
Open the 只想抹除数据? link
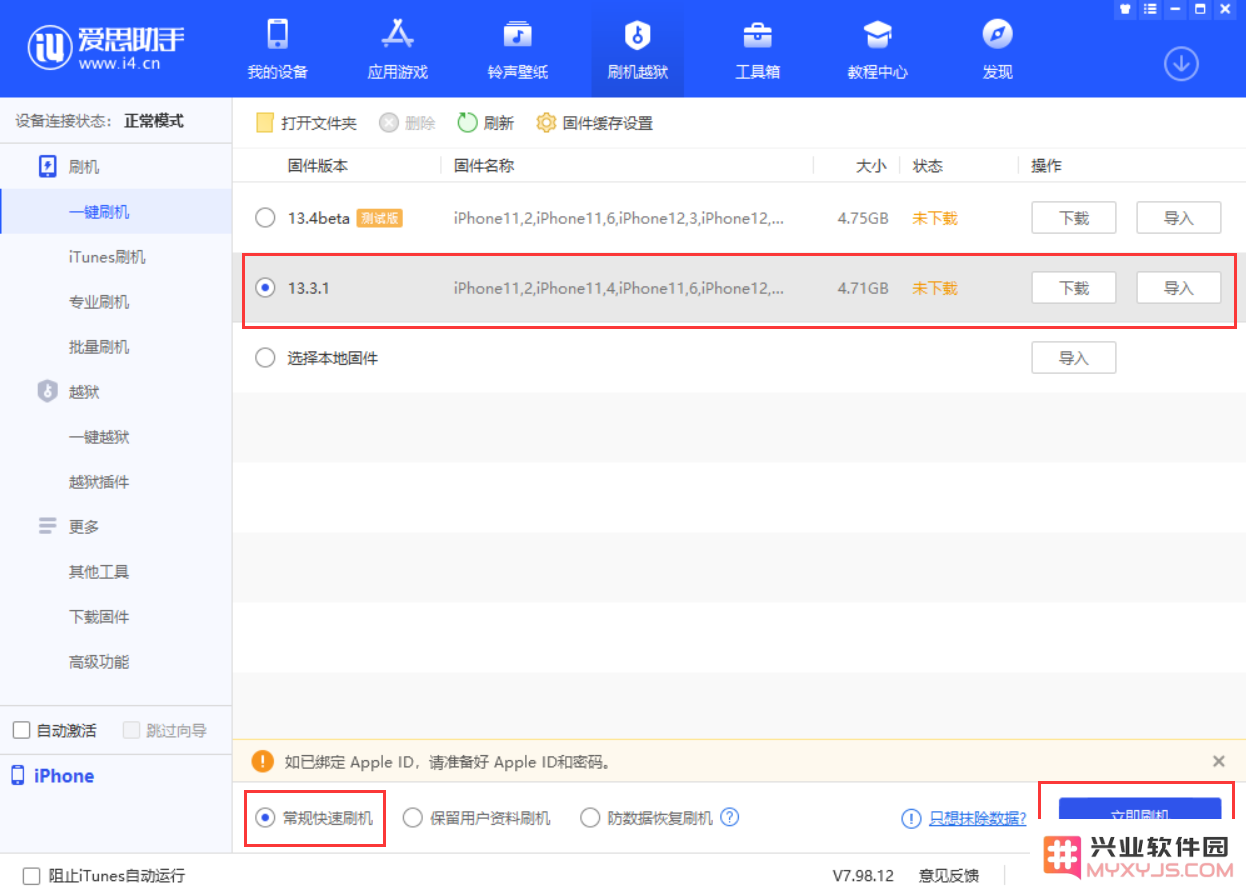point(978,818)
